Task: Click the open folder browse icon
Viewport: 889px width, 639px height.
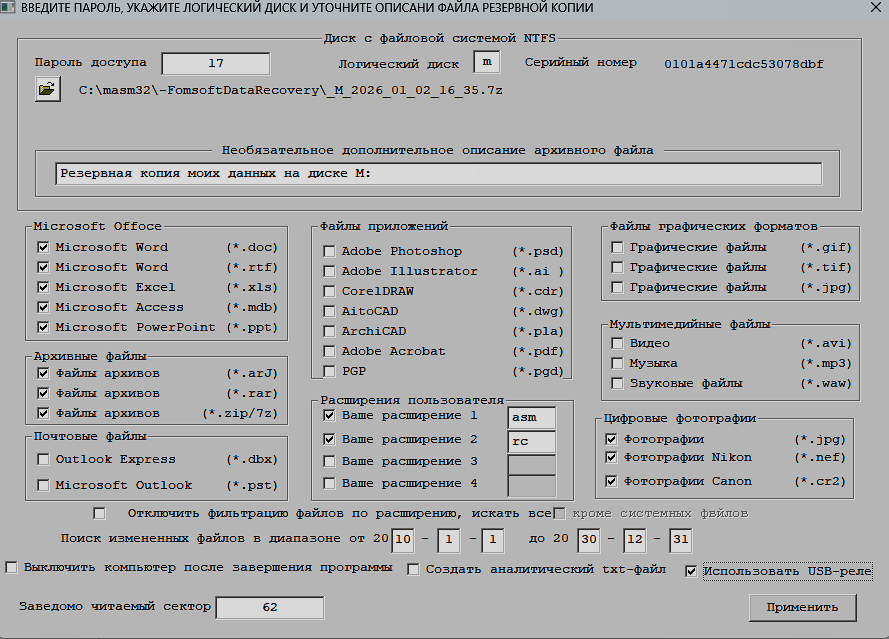Action: click(47, 90)
